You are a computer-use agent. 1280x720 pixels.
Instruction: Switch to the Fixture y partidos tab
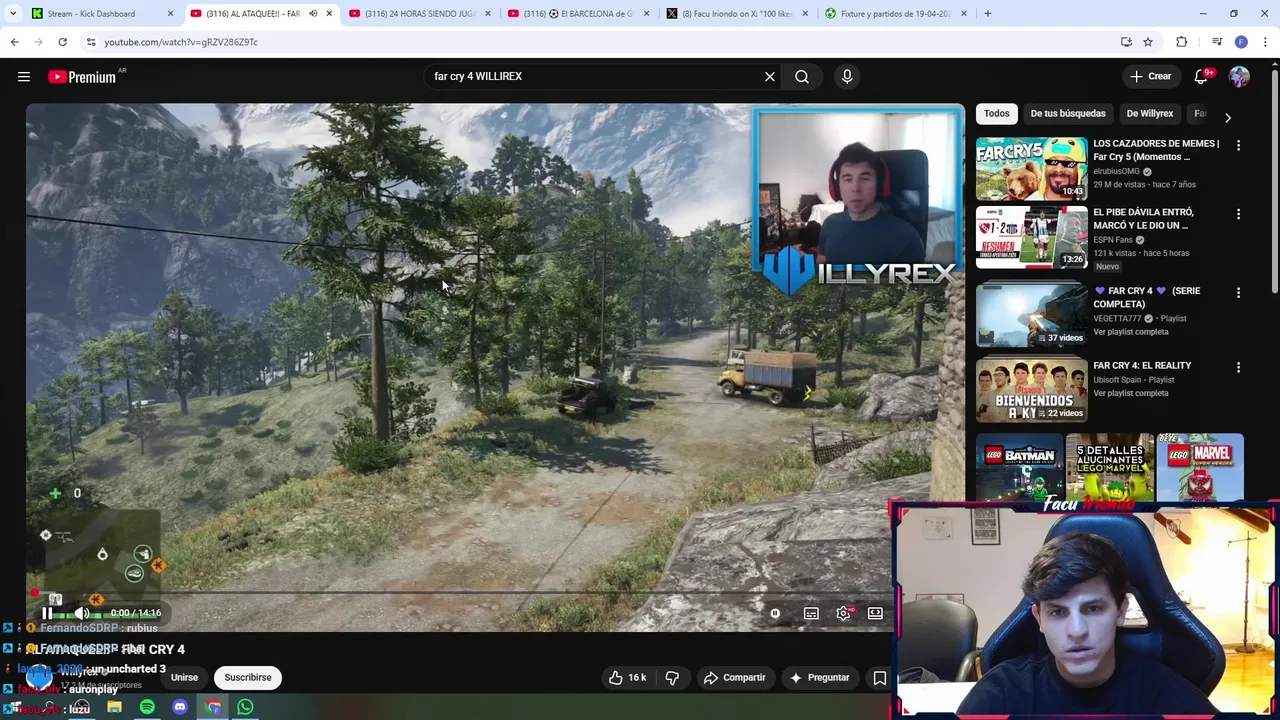(897, 14)
